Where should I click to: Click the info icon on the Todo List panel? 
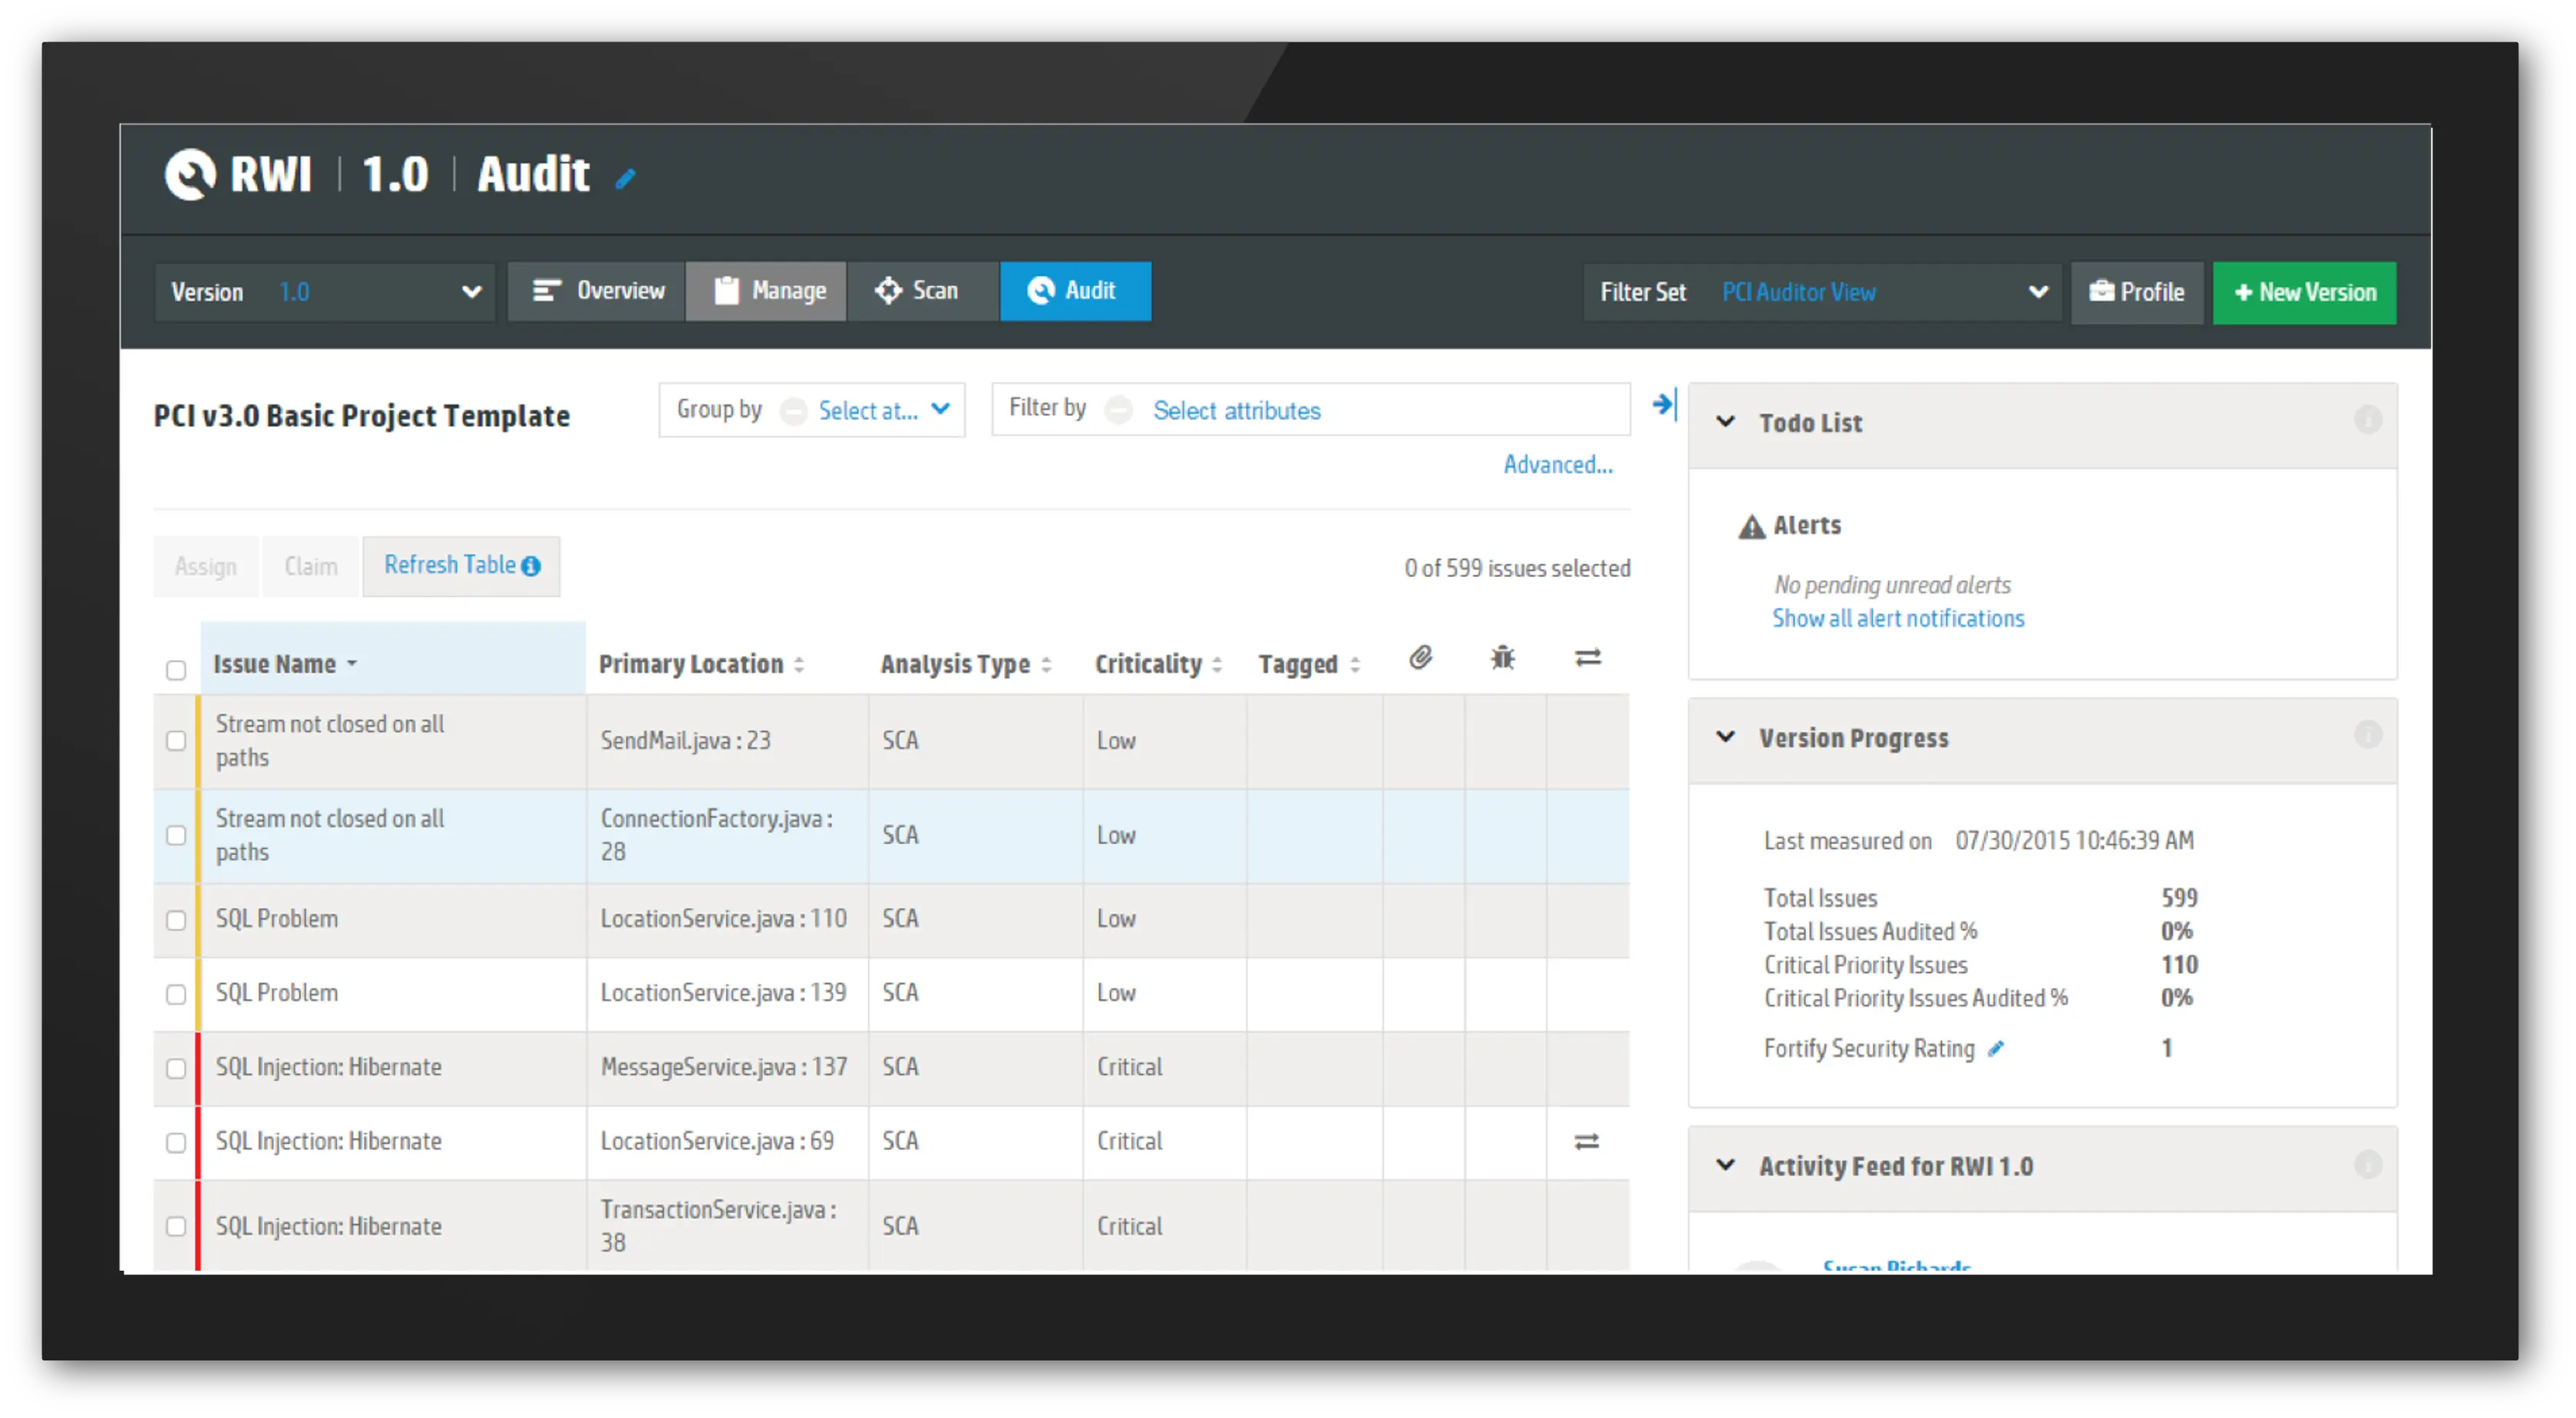pos(2367,420)
